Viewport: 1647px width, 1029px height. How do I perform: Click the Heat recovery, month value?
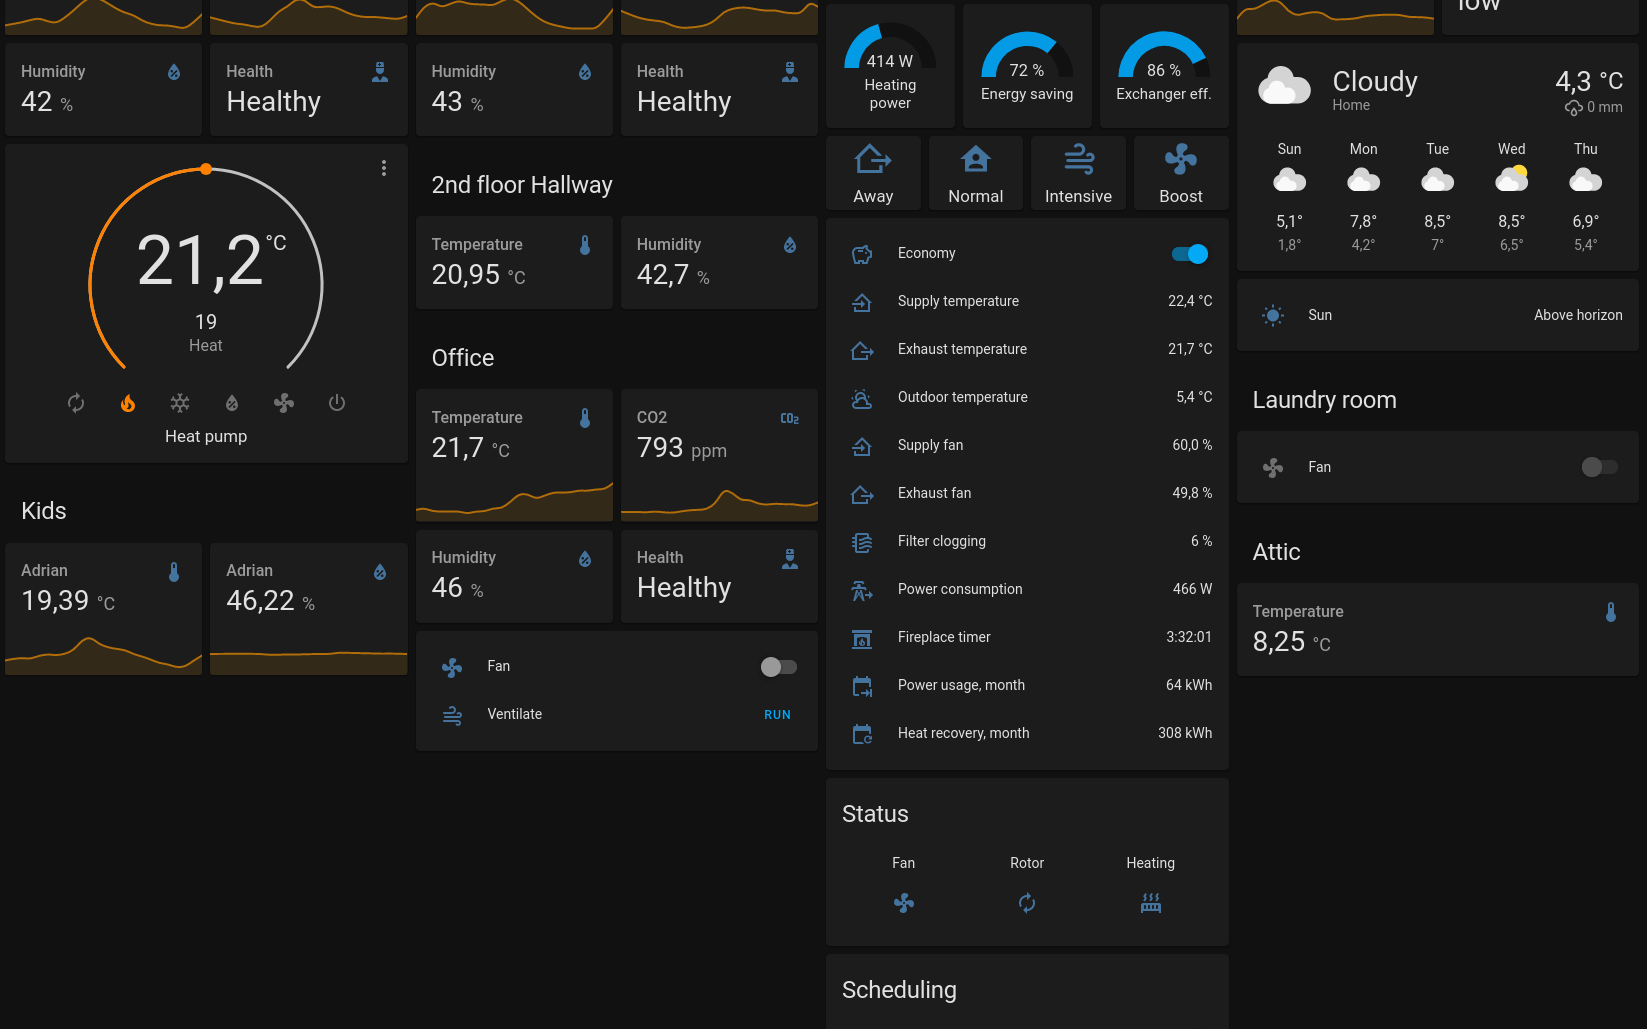click(1185, 733)
